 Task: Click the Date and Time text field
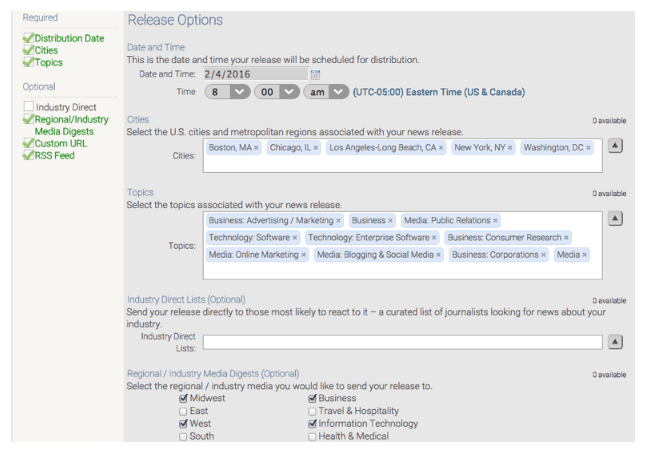pos(254,74)
